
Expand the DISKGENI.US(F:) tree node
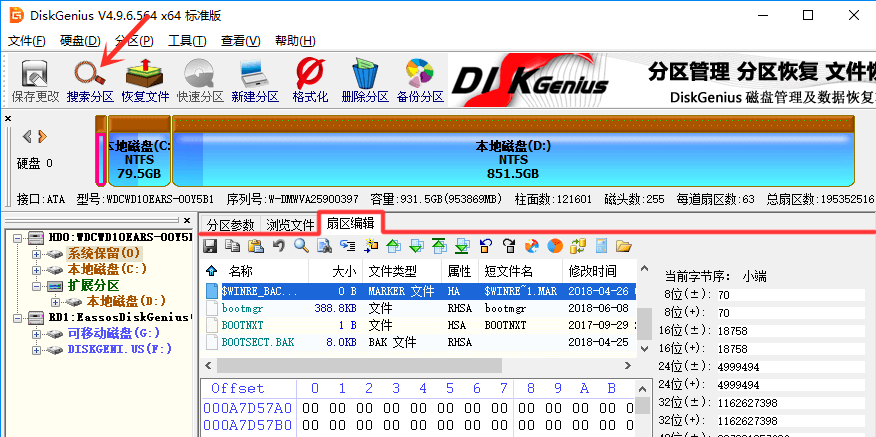pos(37,350)
